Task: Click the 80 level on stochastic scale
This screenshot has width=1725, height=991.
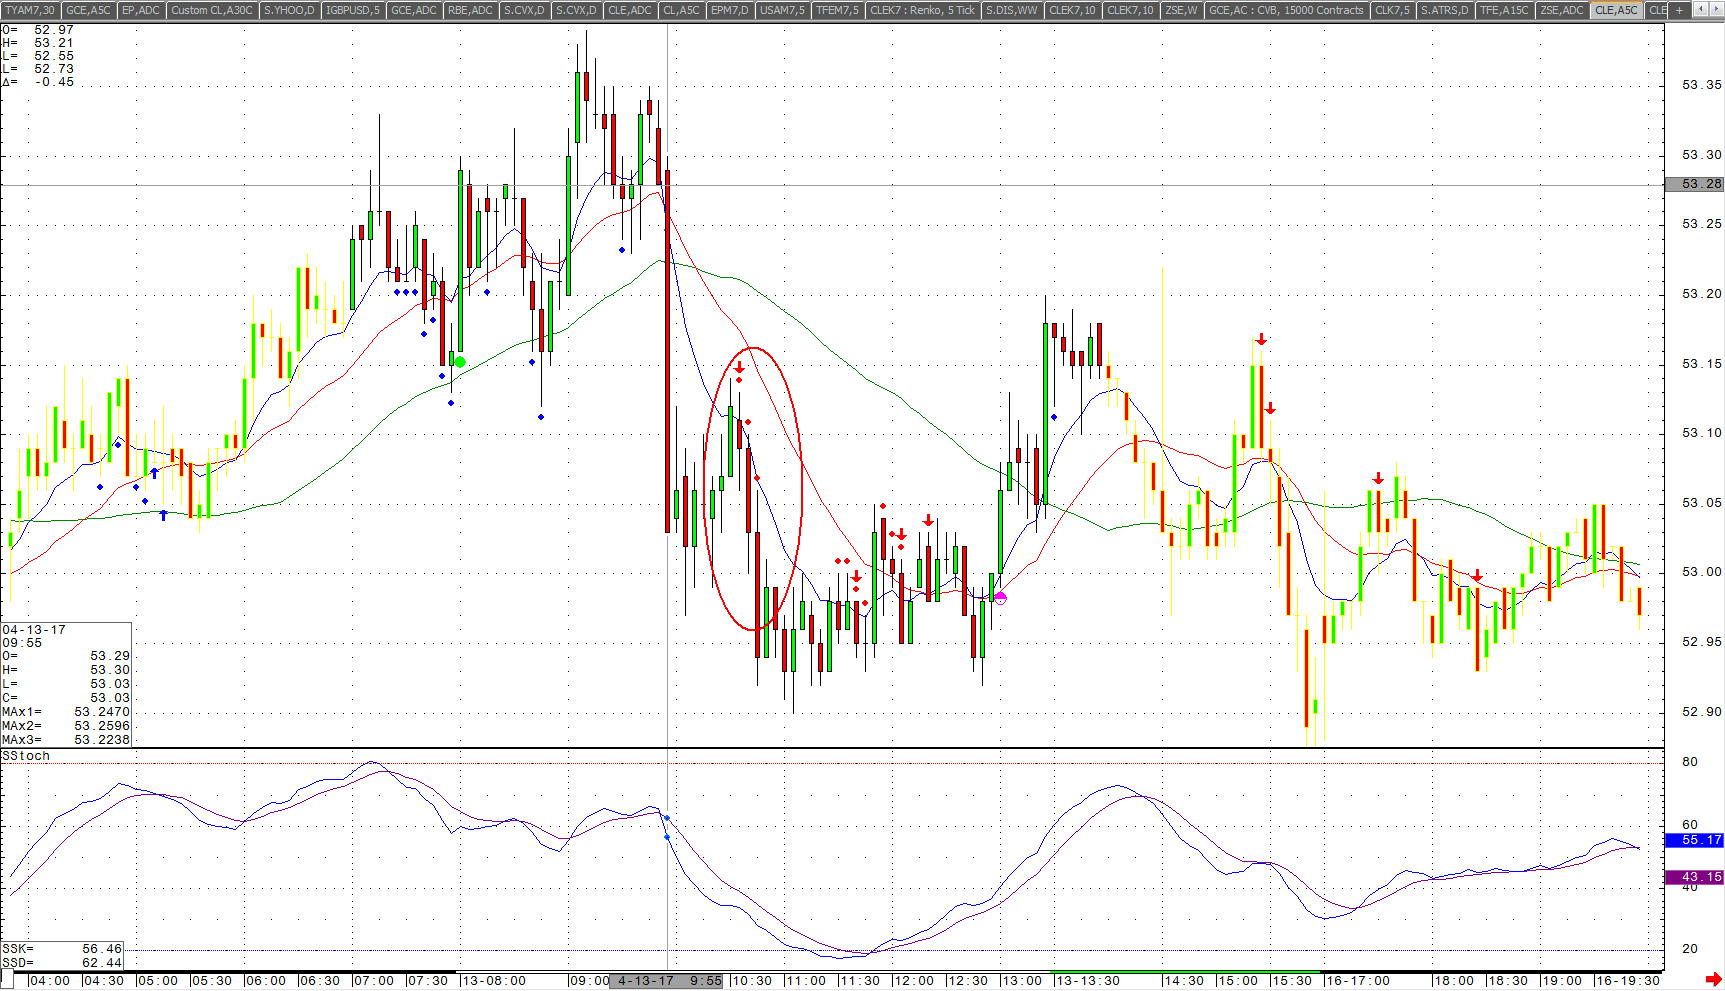Action: pyautogui.click(x=1690, y=762)
